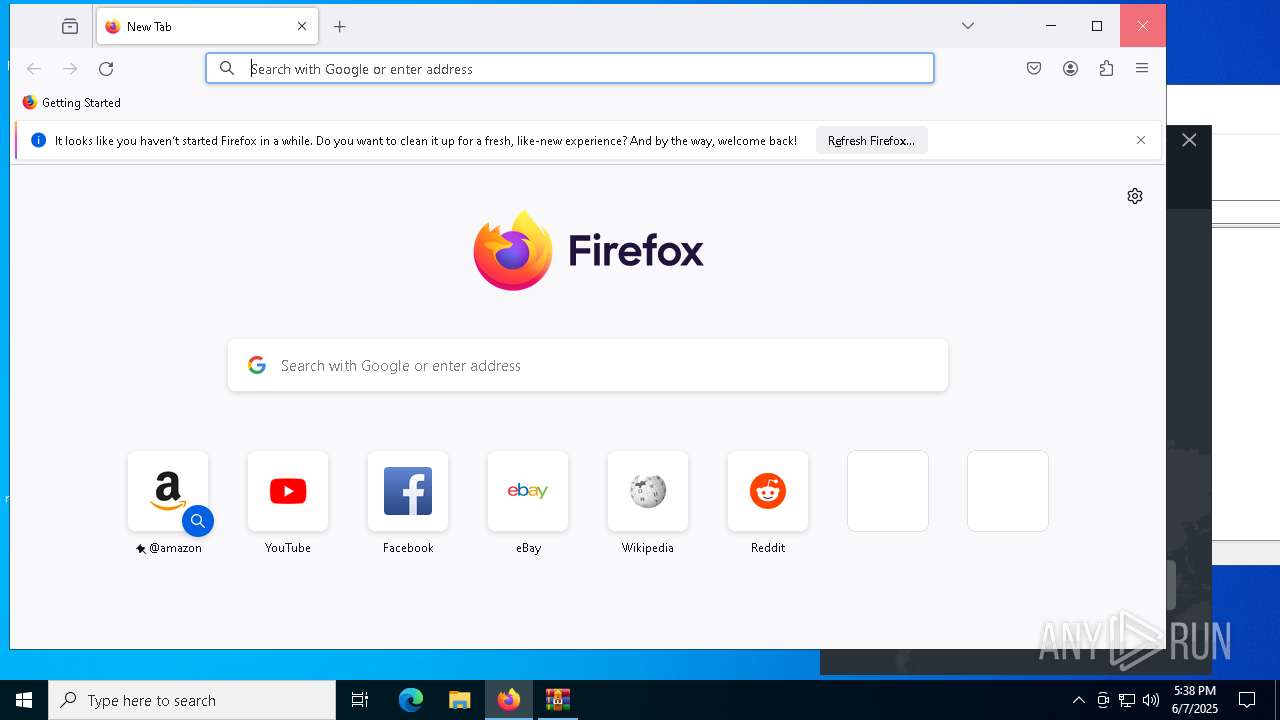
Task: Click the taskbar search box
Action: (x=192, y=700)
